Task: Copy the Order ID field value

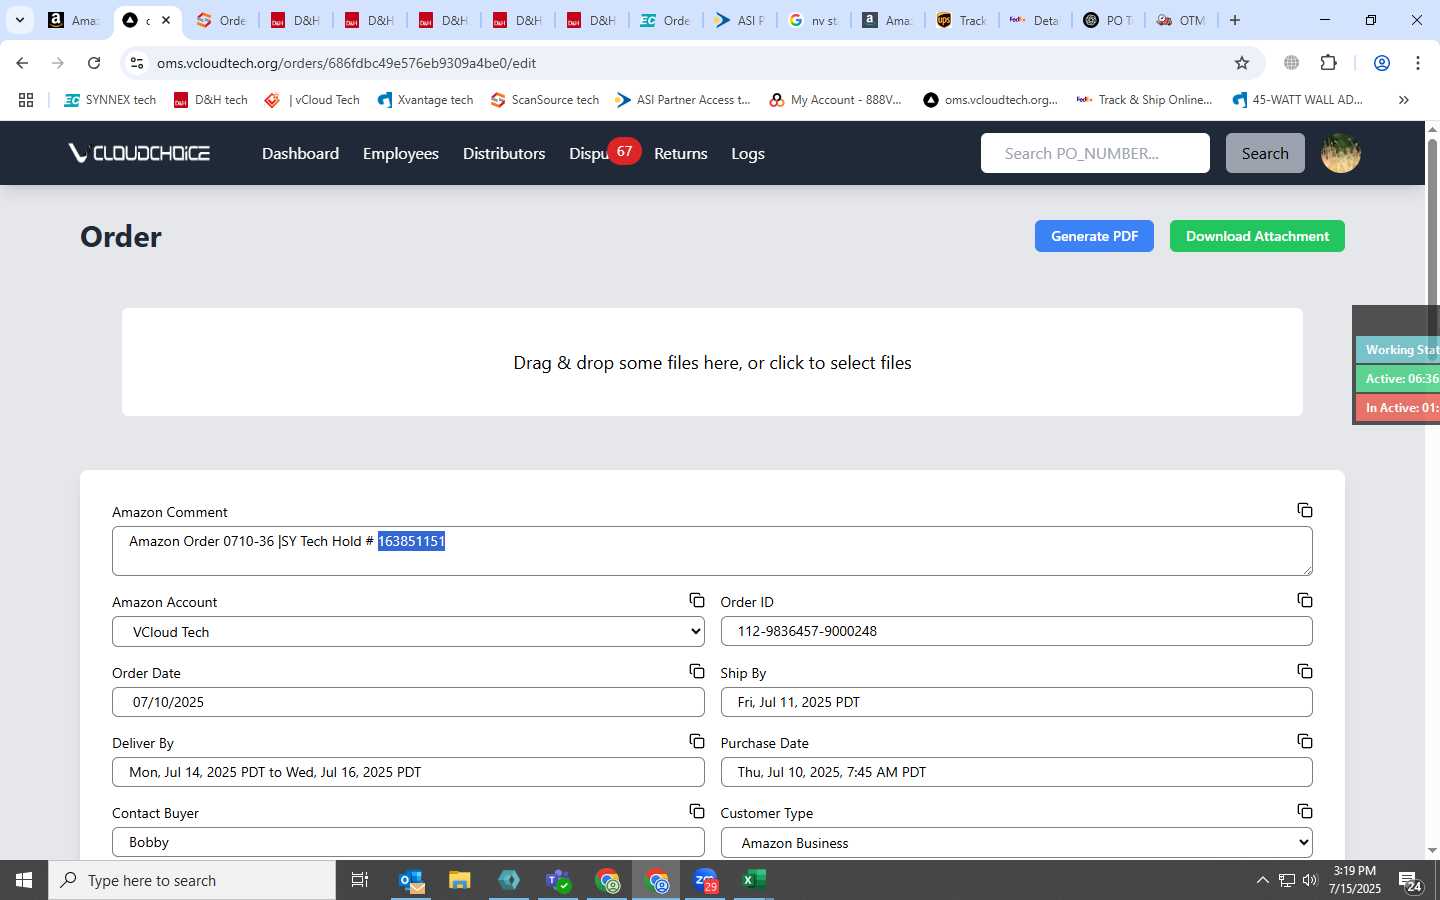Action: point(1305,601)
